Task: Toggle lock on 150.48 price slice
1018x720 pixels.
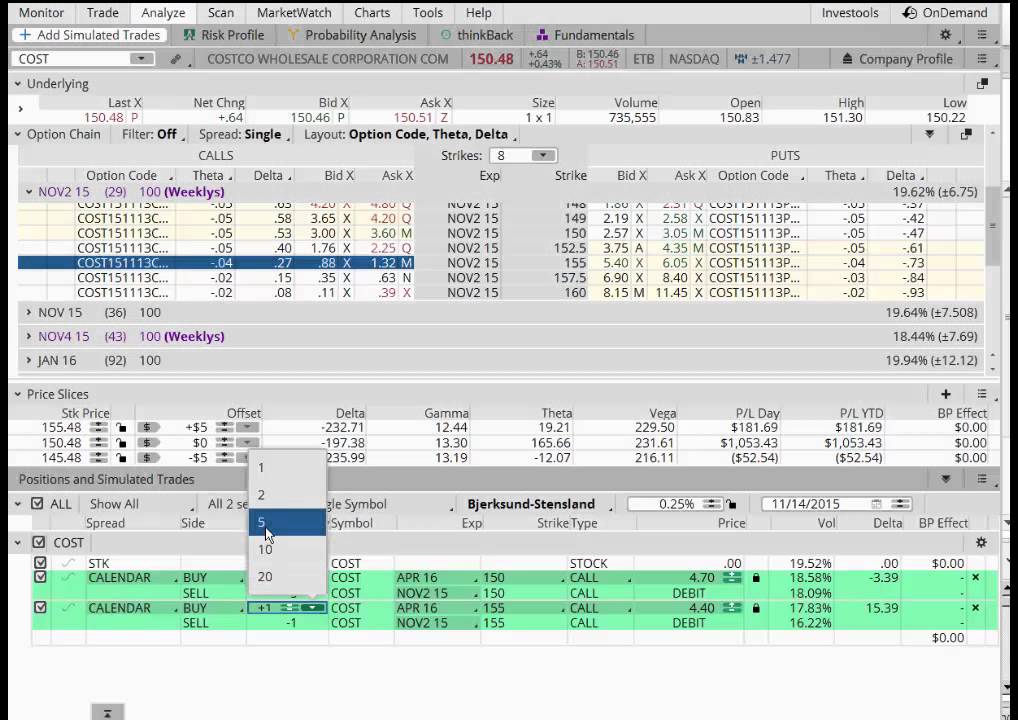Action: click(121, 443)
